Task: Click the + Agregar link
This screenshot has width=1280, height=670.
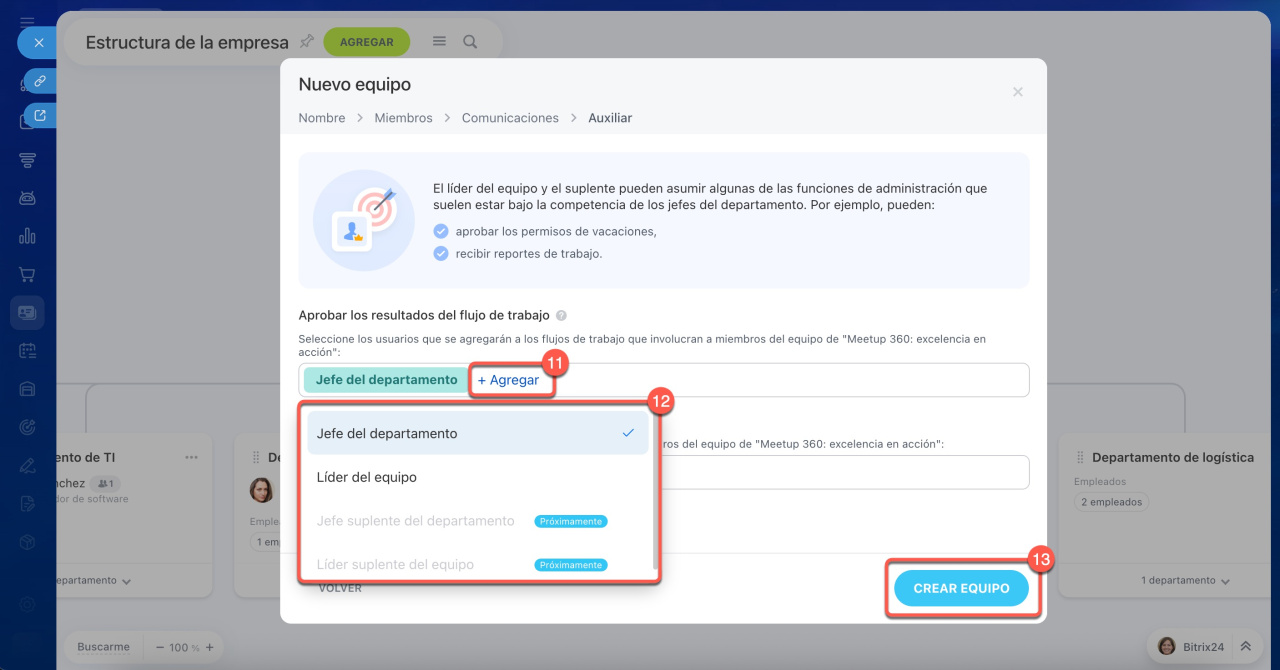Action: coord(508,380)
